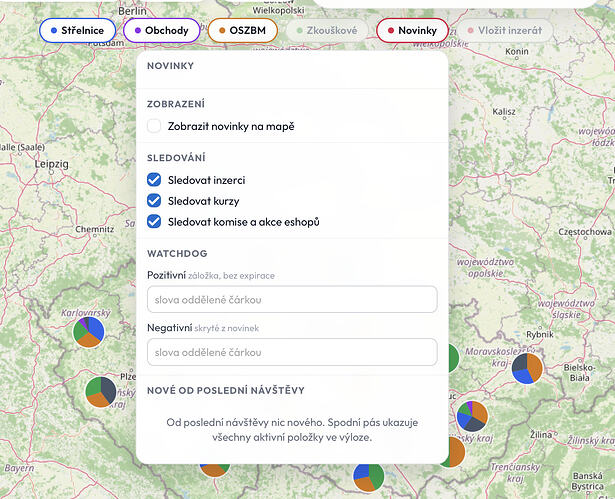Screen dimensions: 615x499
Task: Check Zobrazit novinky na mapě
Action: point(154,126)
